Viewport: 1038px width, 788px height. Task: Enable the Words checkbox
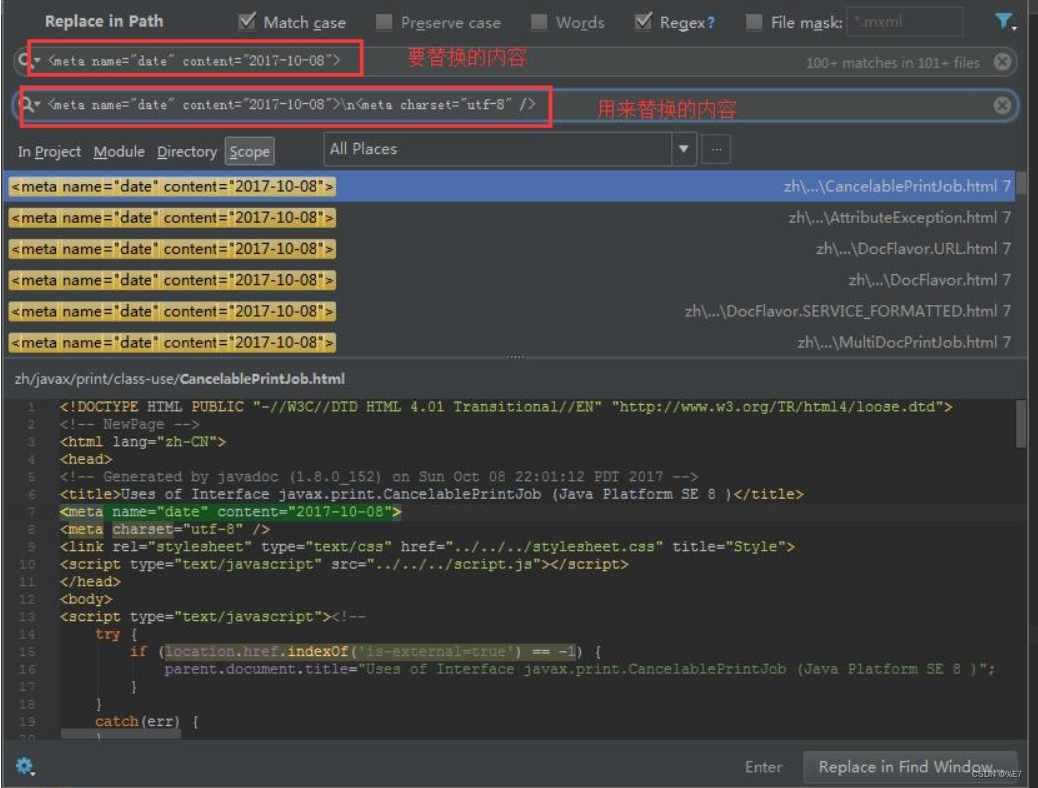click(x=539, y=22)
